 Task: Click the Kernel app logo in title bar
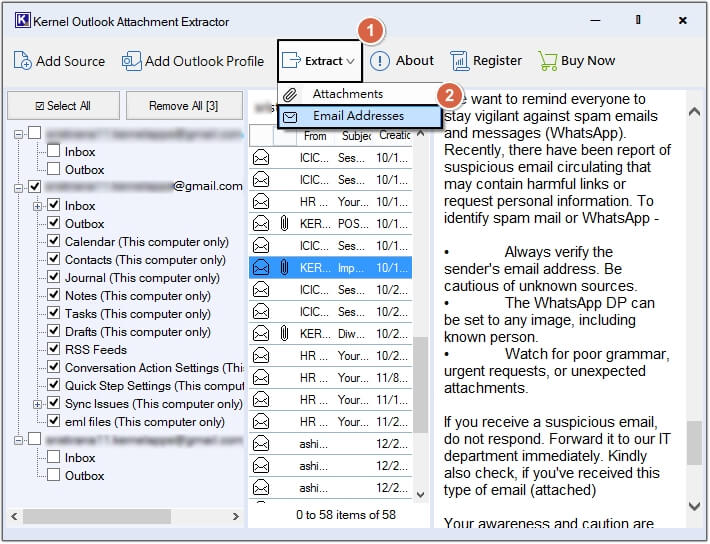click(23, 20)
